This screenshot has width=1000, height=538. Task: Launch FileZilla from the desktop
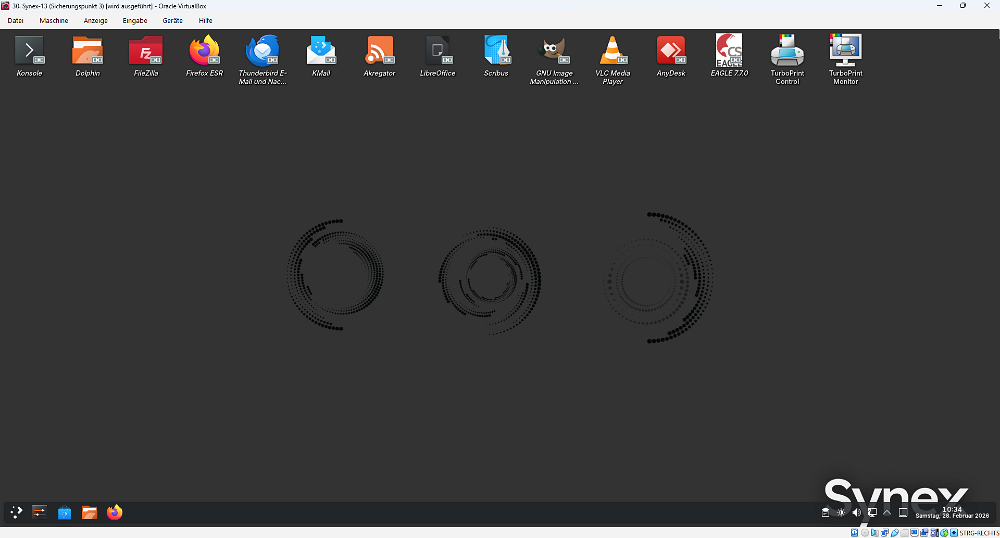146,51
